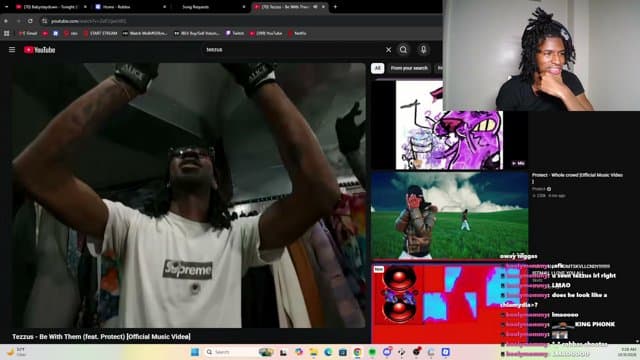Go back using the browser back arrow

tap(6, 21)
